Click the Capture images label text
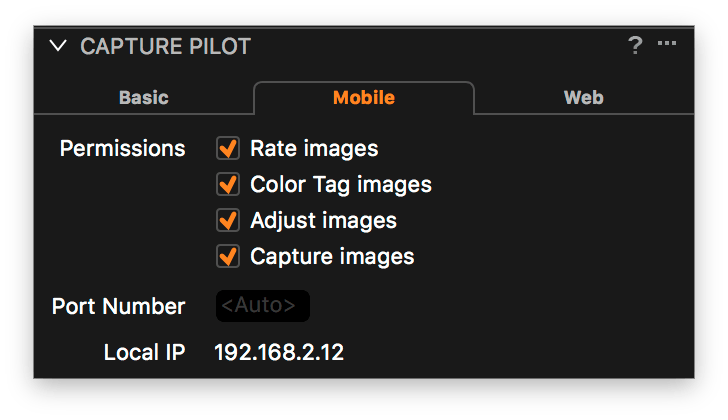The width and height of the screenshot is (728, 420). click(332, 257)
